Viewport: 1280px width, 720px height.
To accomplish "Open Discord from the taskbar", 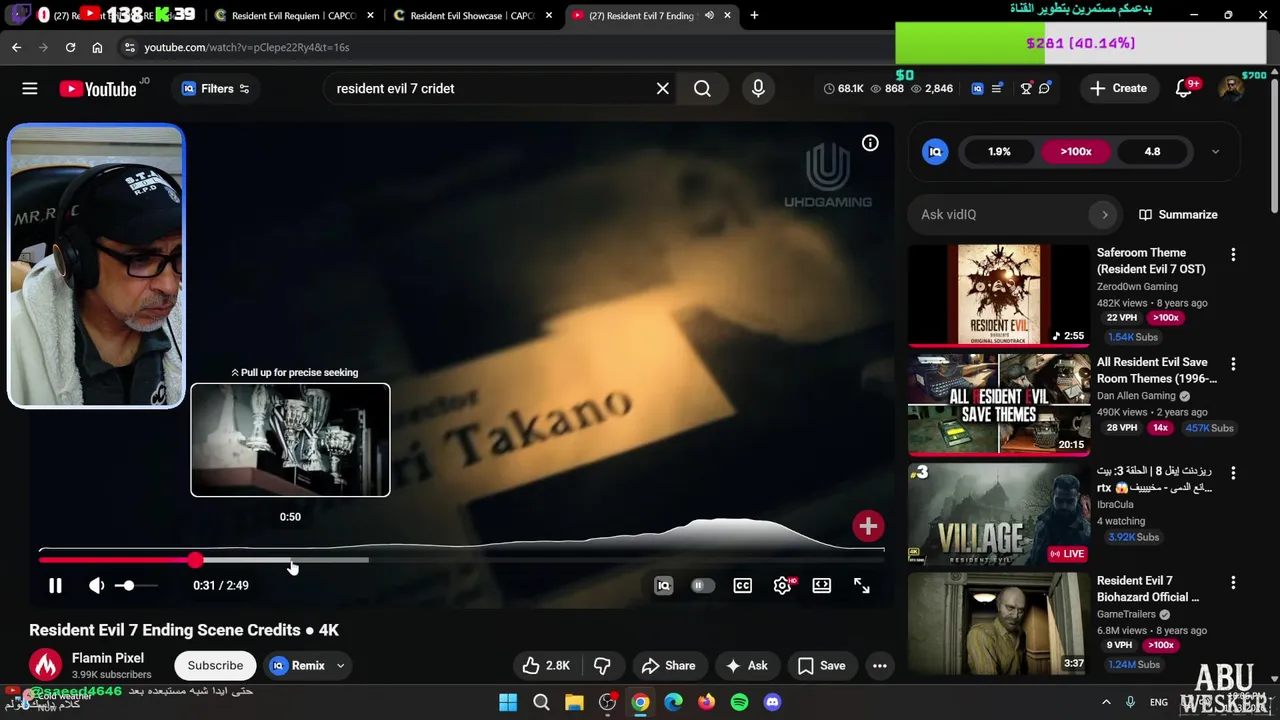I will coord(772,702).
